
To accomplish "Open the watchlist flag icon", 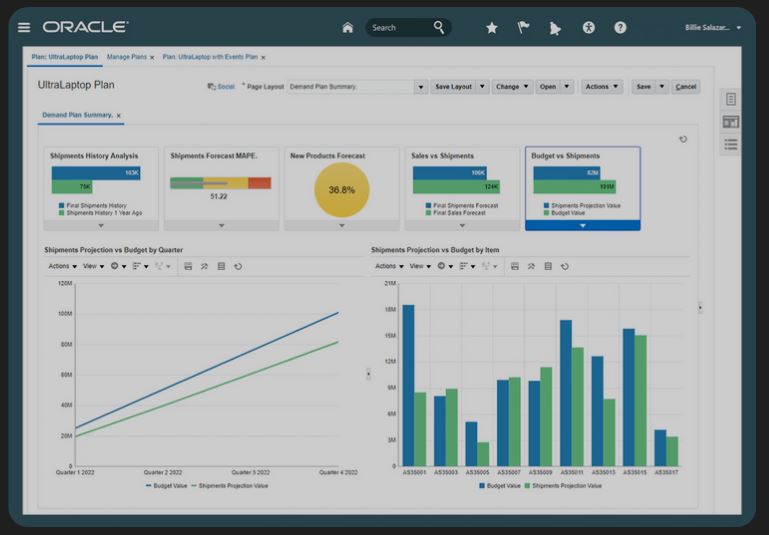I will [x=523, y=28].
